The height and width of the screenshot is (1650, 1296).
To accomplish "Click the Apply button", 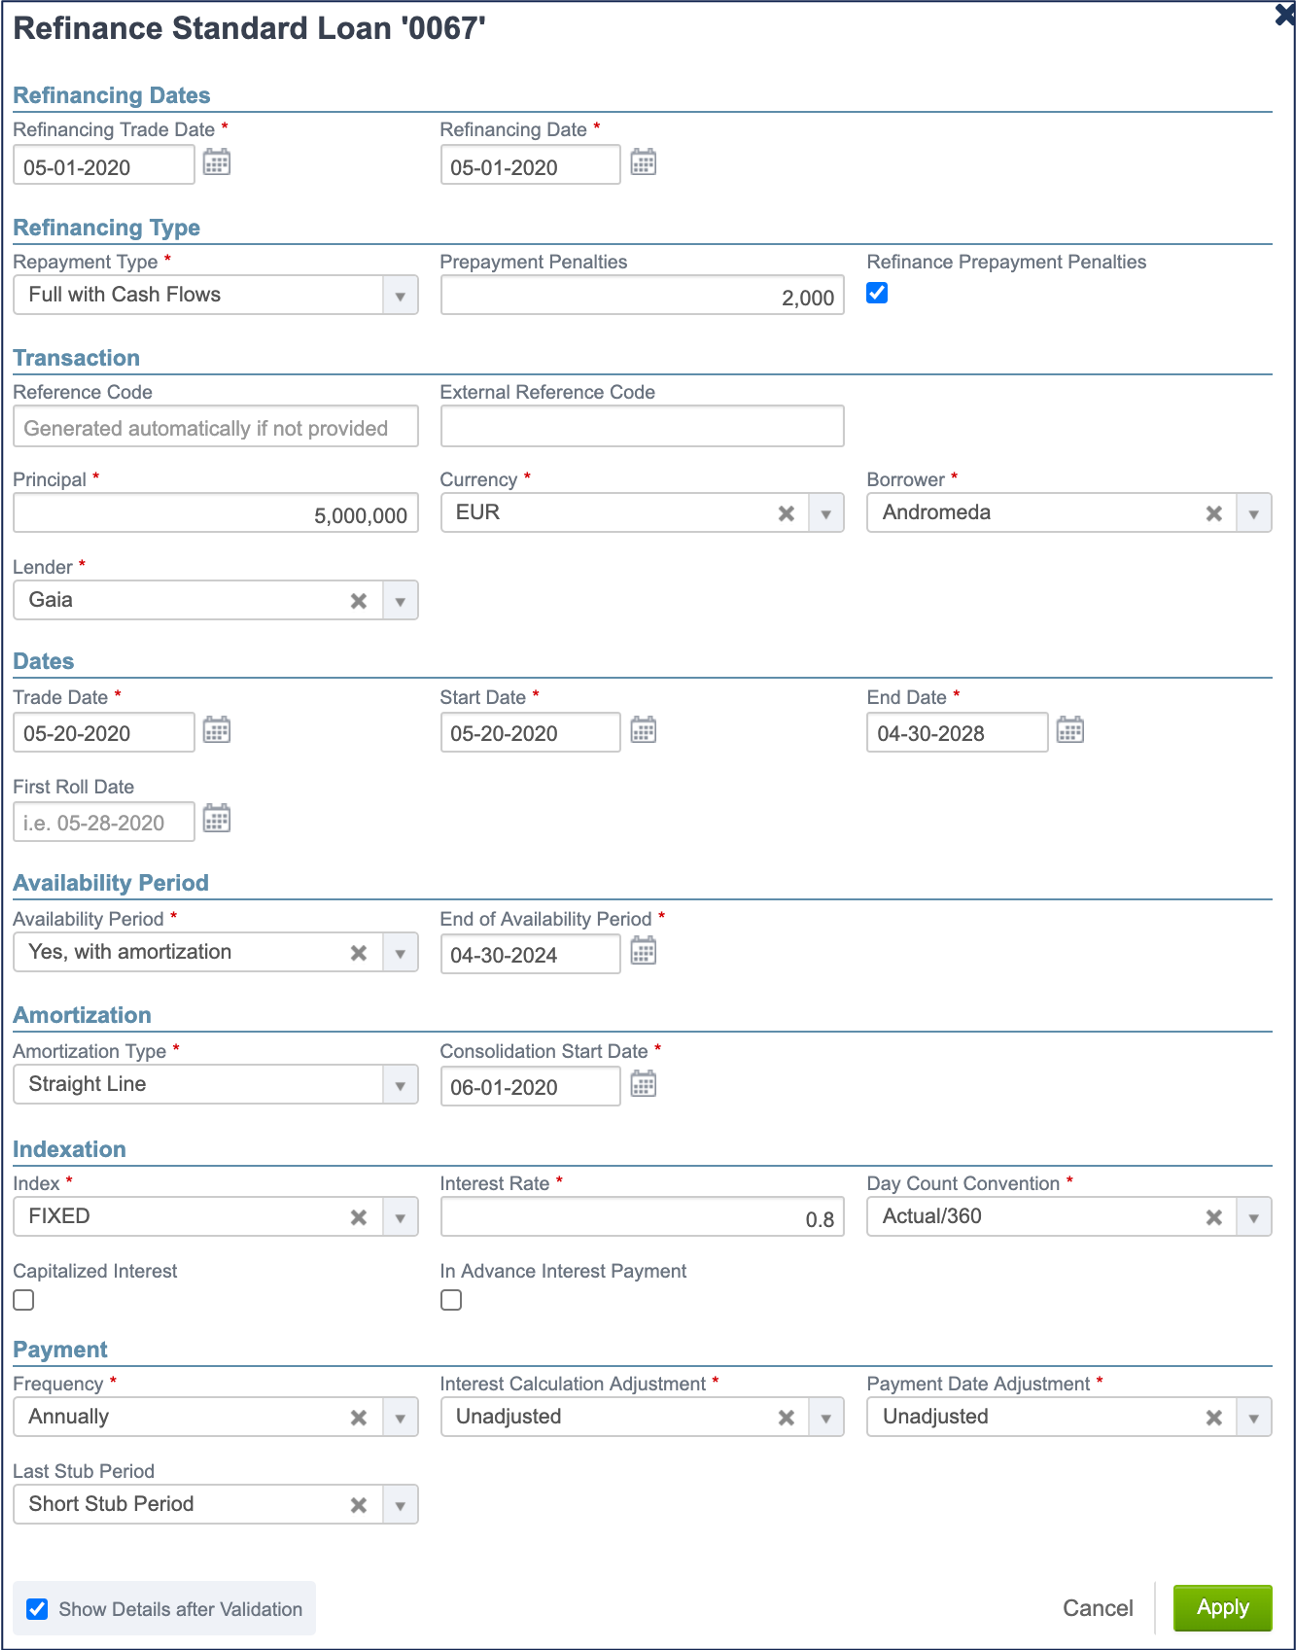I will (1223, 1608).
